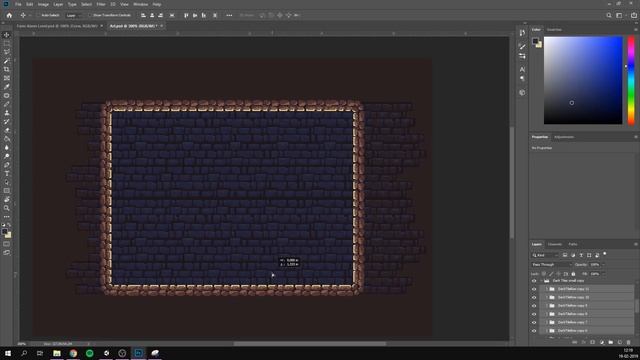
Task: Select the Rectangular Marquee tool
Action: pyautogui.click(x=7, y=43)
